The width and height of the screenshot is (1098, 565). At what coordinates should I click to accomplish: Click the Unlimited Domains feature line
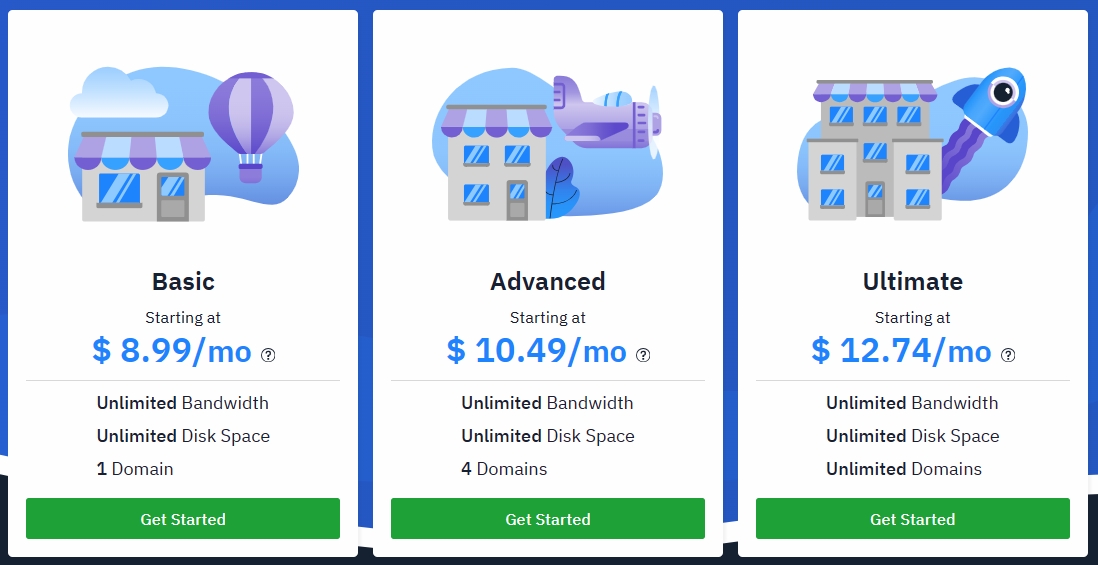point(904,468)
